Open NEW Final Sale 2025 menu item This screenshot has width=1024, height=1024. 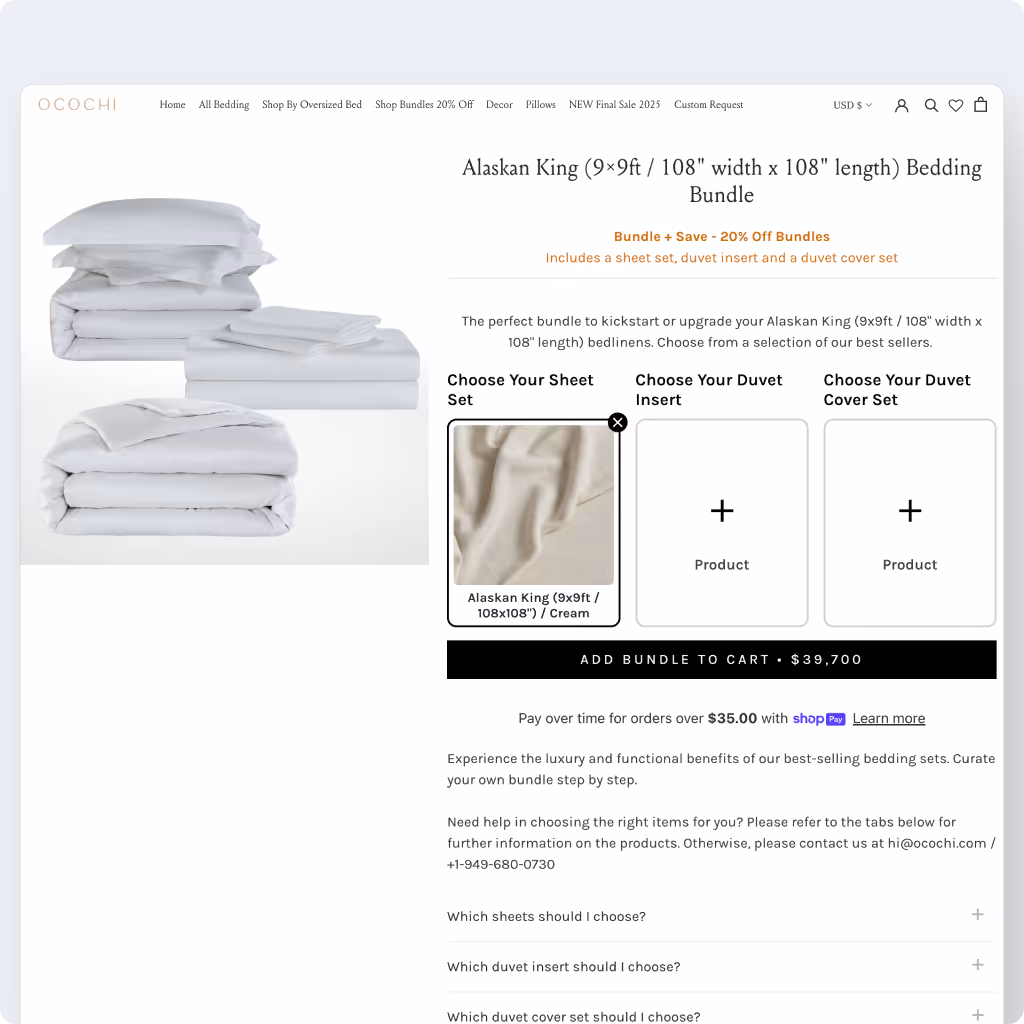coord(615,104)
